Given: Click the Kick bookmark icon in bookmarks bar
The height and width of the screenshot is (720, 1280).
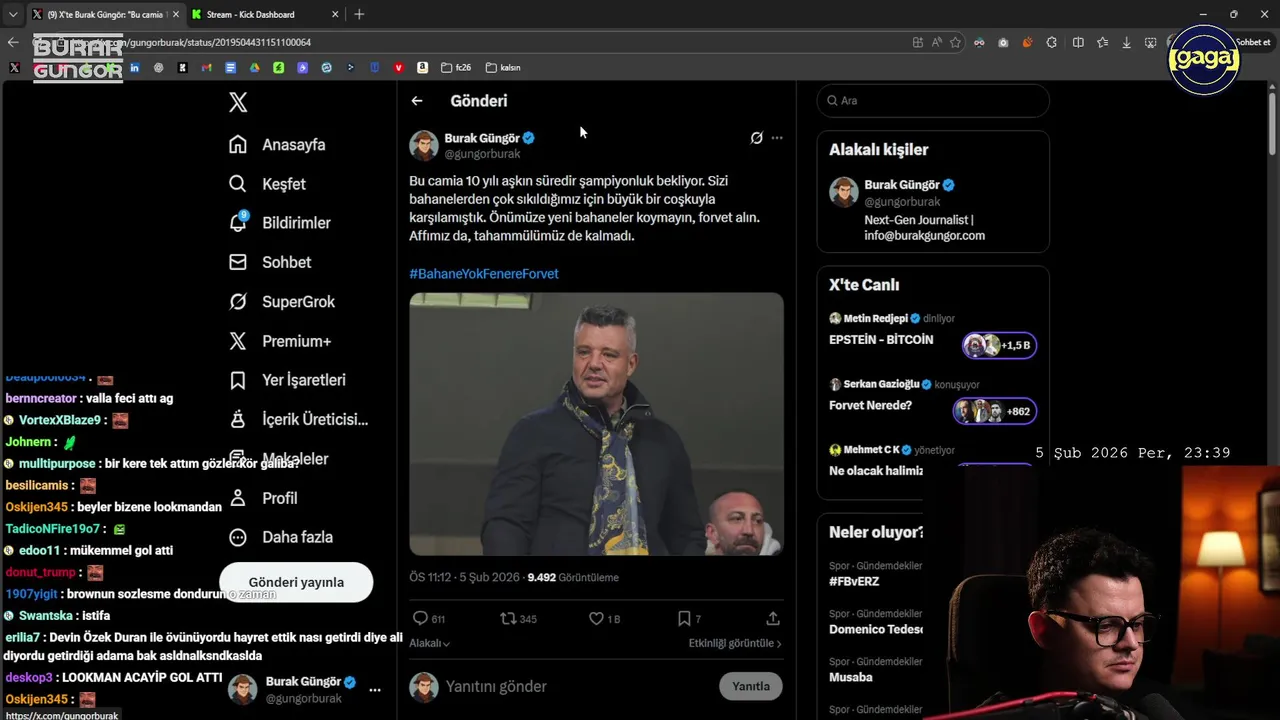Looking at the screenshot, I should (x=182, y=68).
